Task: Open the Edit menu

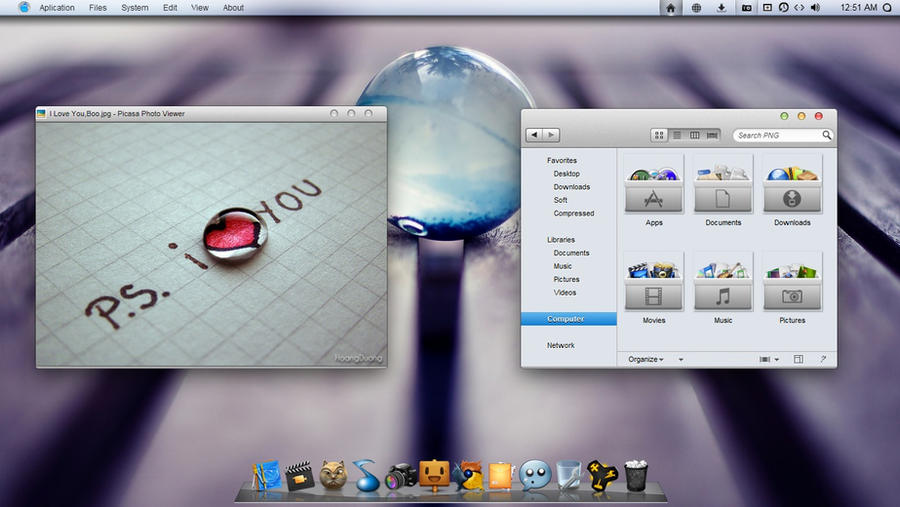Action: click(x=170, y=8)
